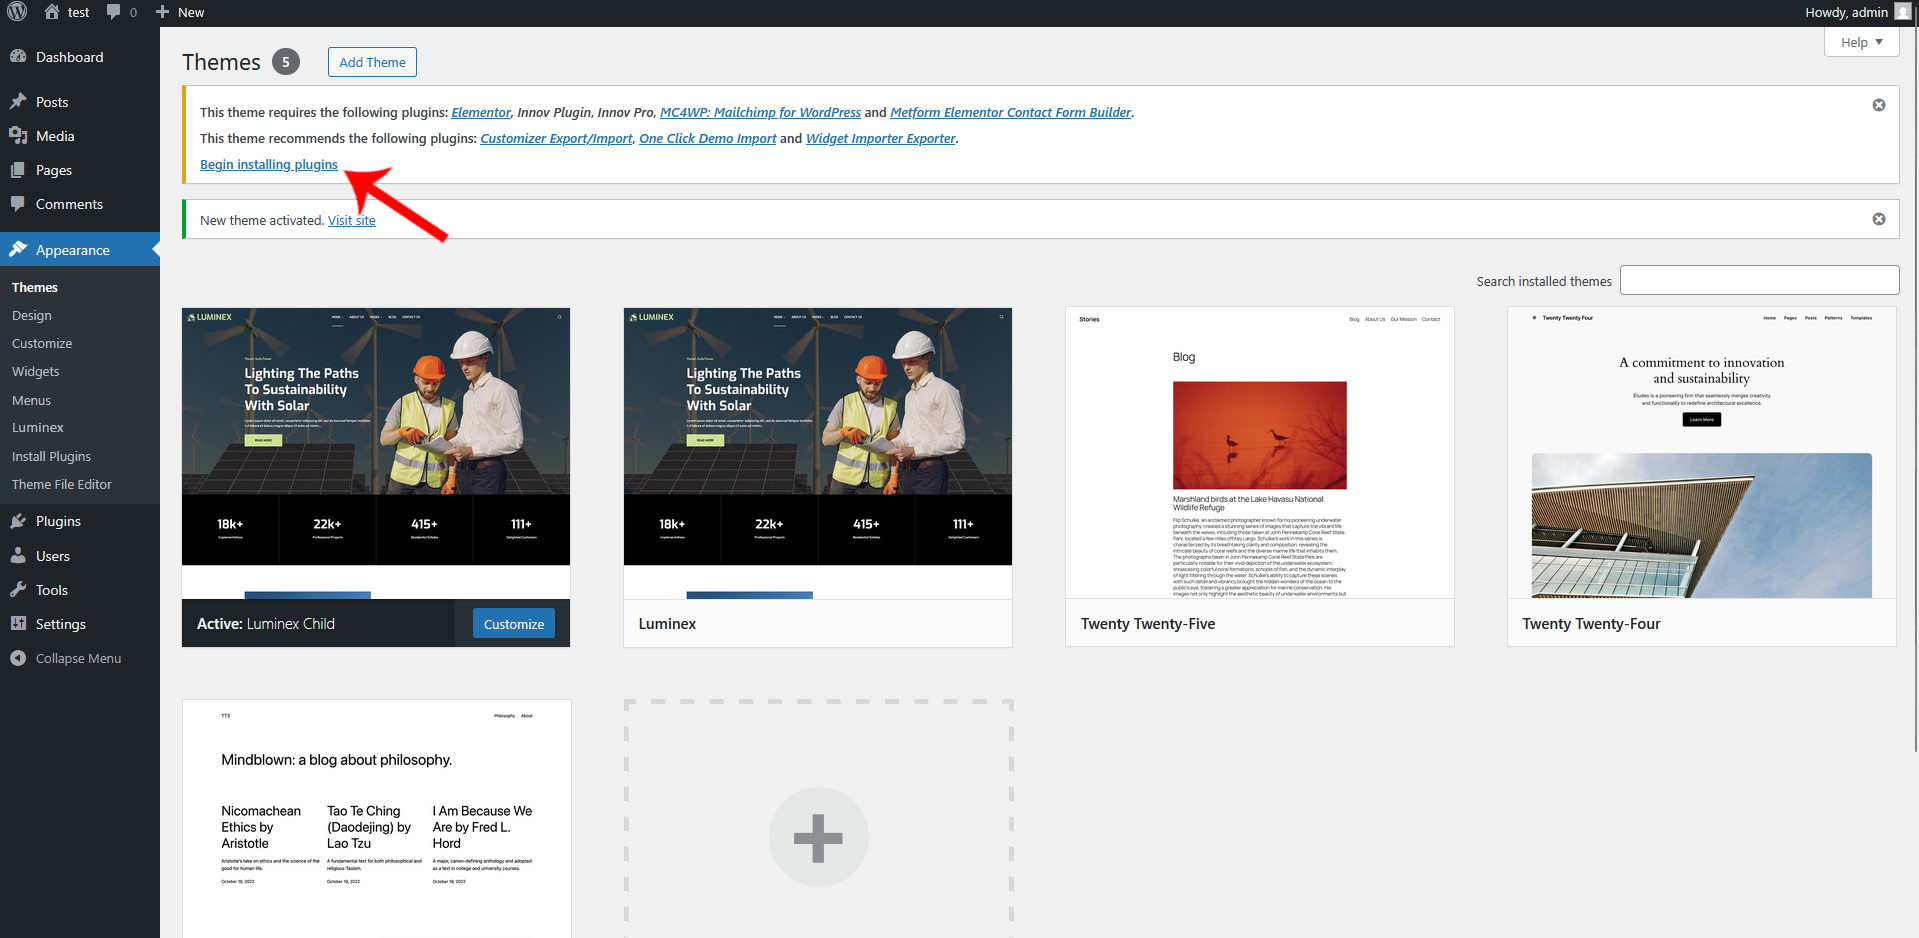
Task: Click the Plugins plug icon in sidebar
Action: 18,521
